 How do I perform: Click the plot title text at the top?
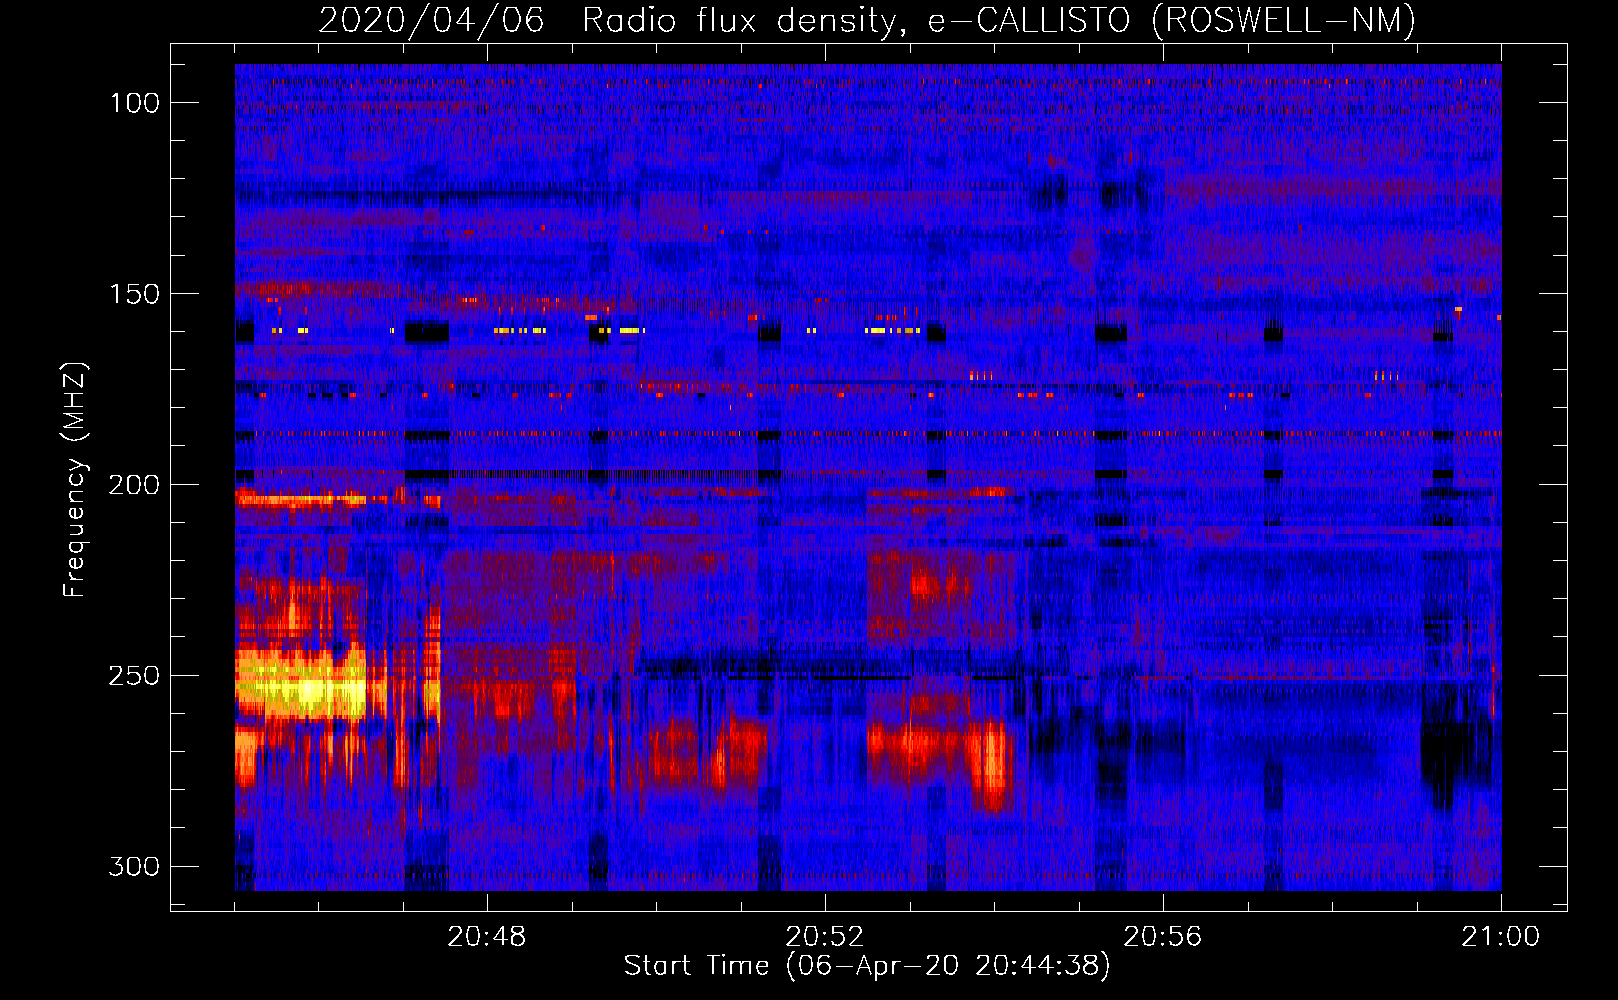(x=867, y=20)
